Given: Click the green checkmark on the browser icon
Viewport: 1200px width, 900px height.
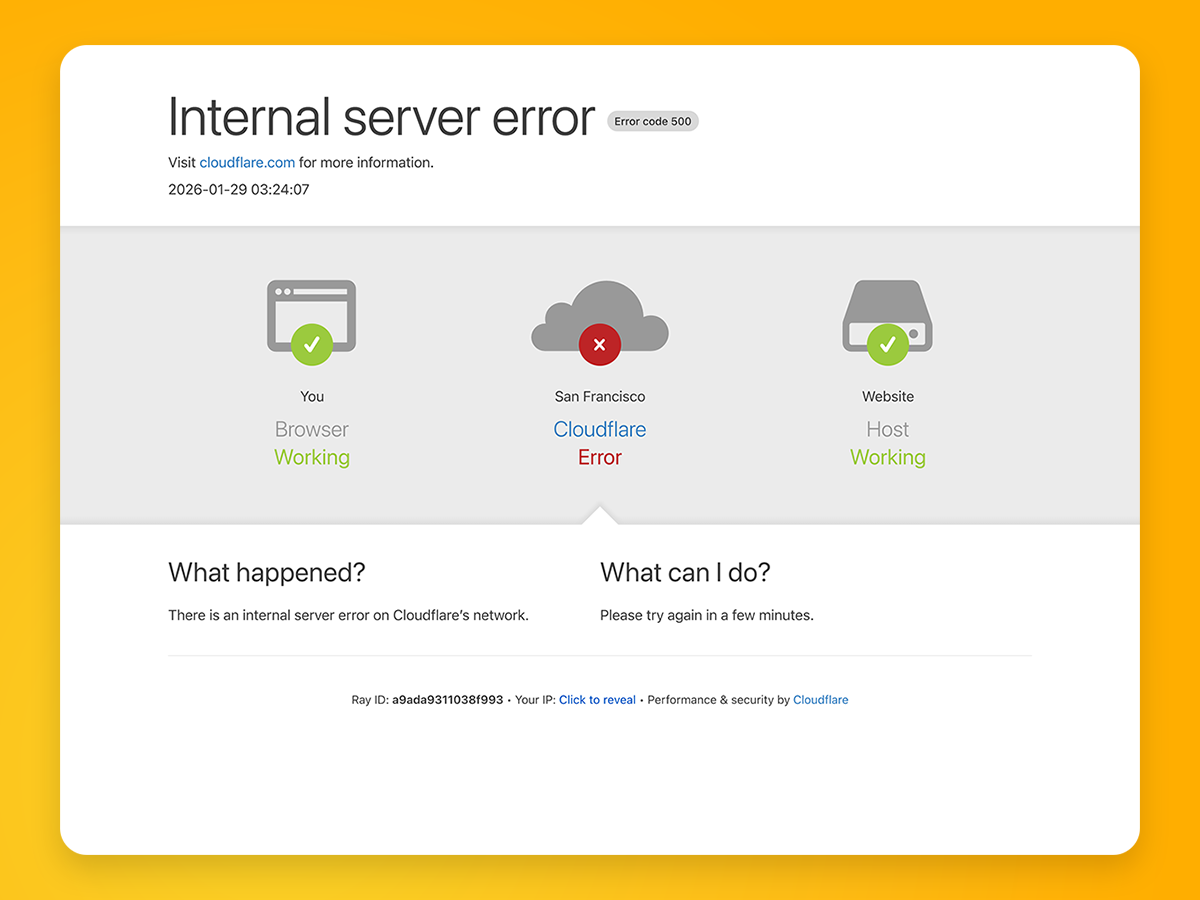Looking at the screenshot, I should click(311, 344).
